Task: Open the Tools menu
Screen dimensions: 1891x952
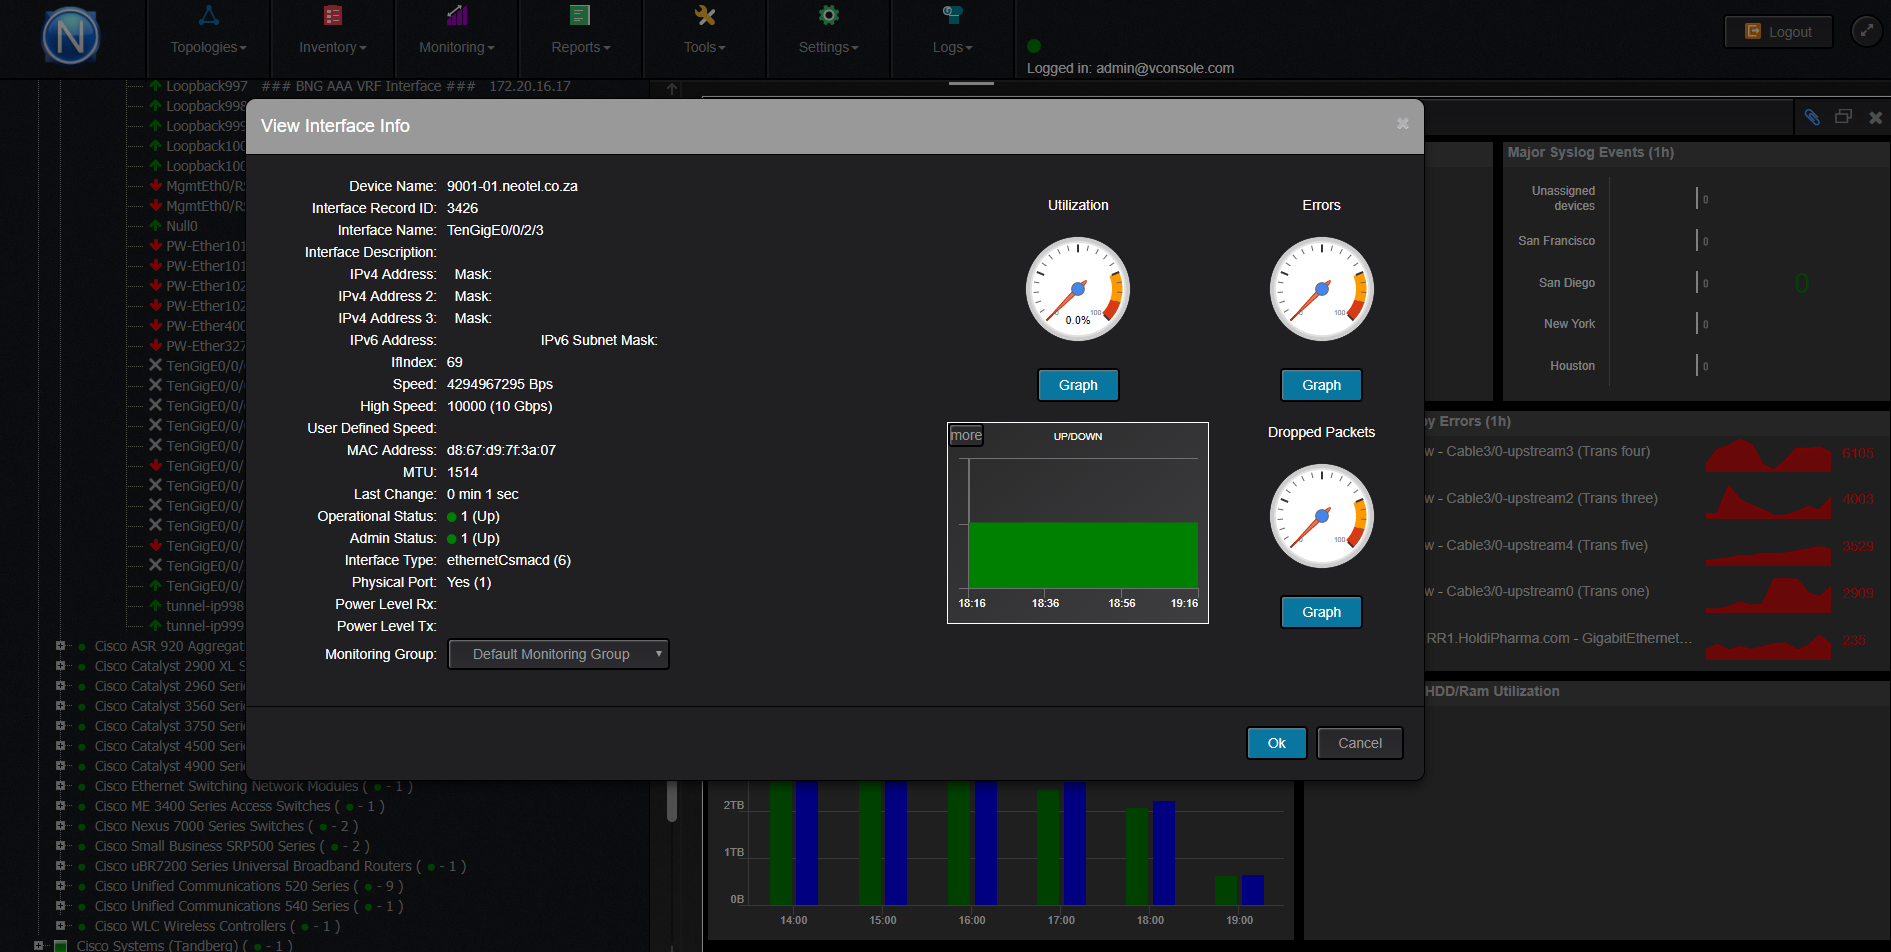Action: click(704, 47)
